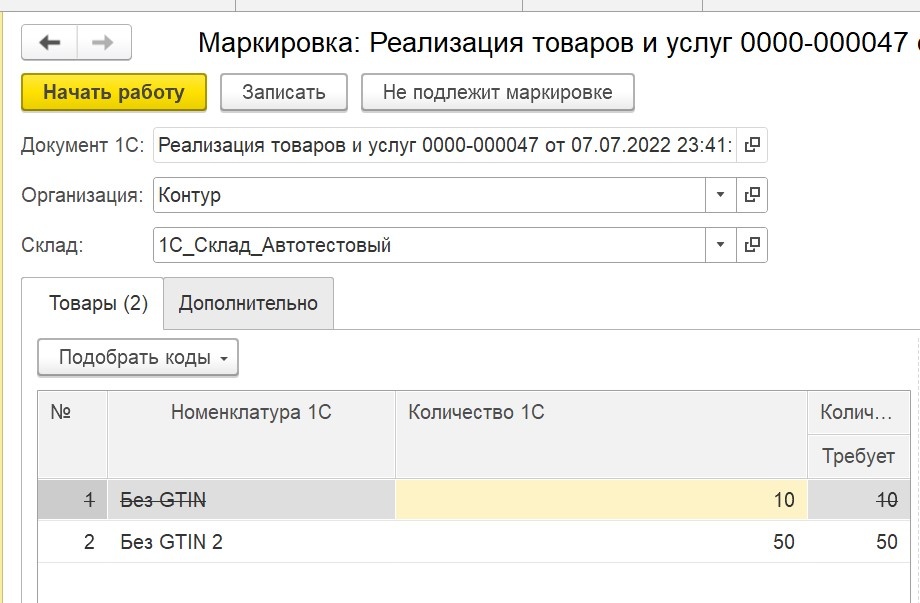Screen dimensions: 920x603
Task: Select the Товары (2) tab
Action: (x=98, y=303)
